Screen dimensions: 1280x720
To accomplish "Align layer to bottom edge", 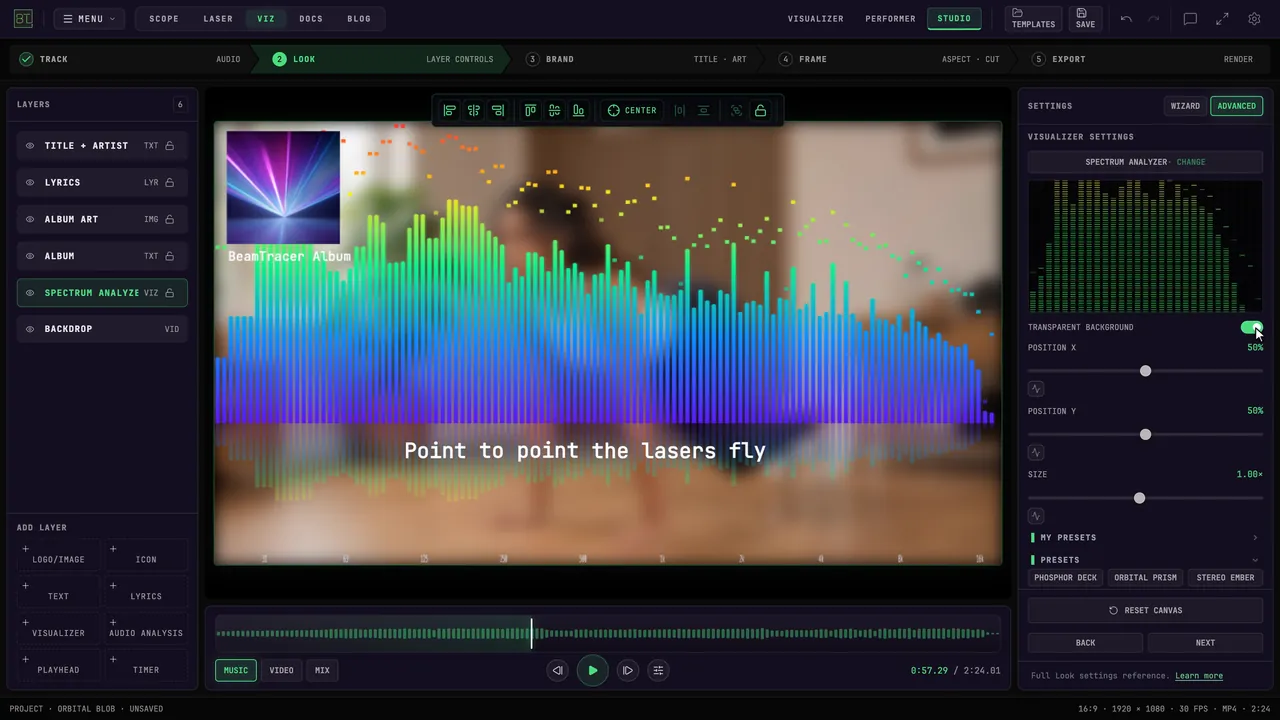I will pos(578,110).
